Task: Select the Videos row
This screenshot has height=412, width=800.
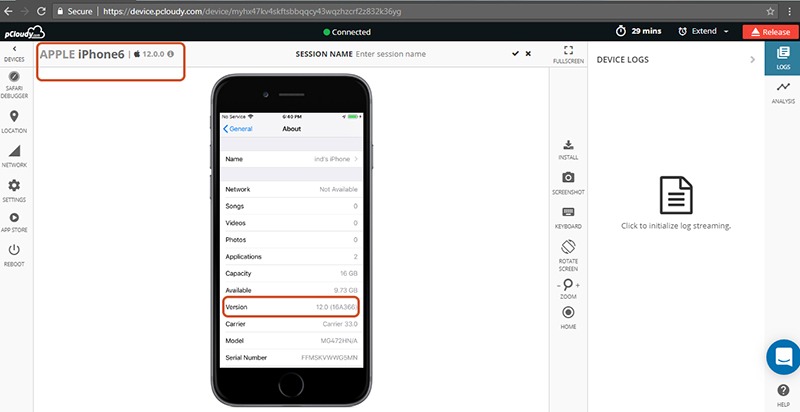Action: coord(291,223)
